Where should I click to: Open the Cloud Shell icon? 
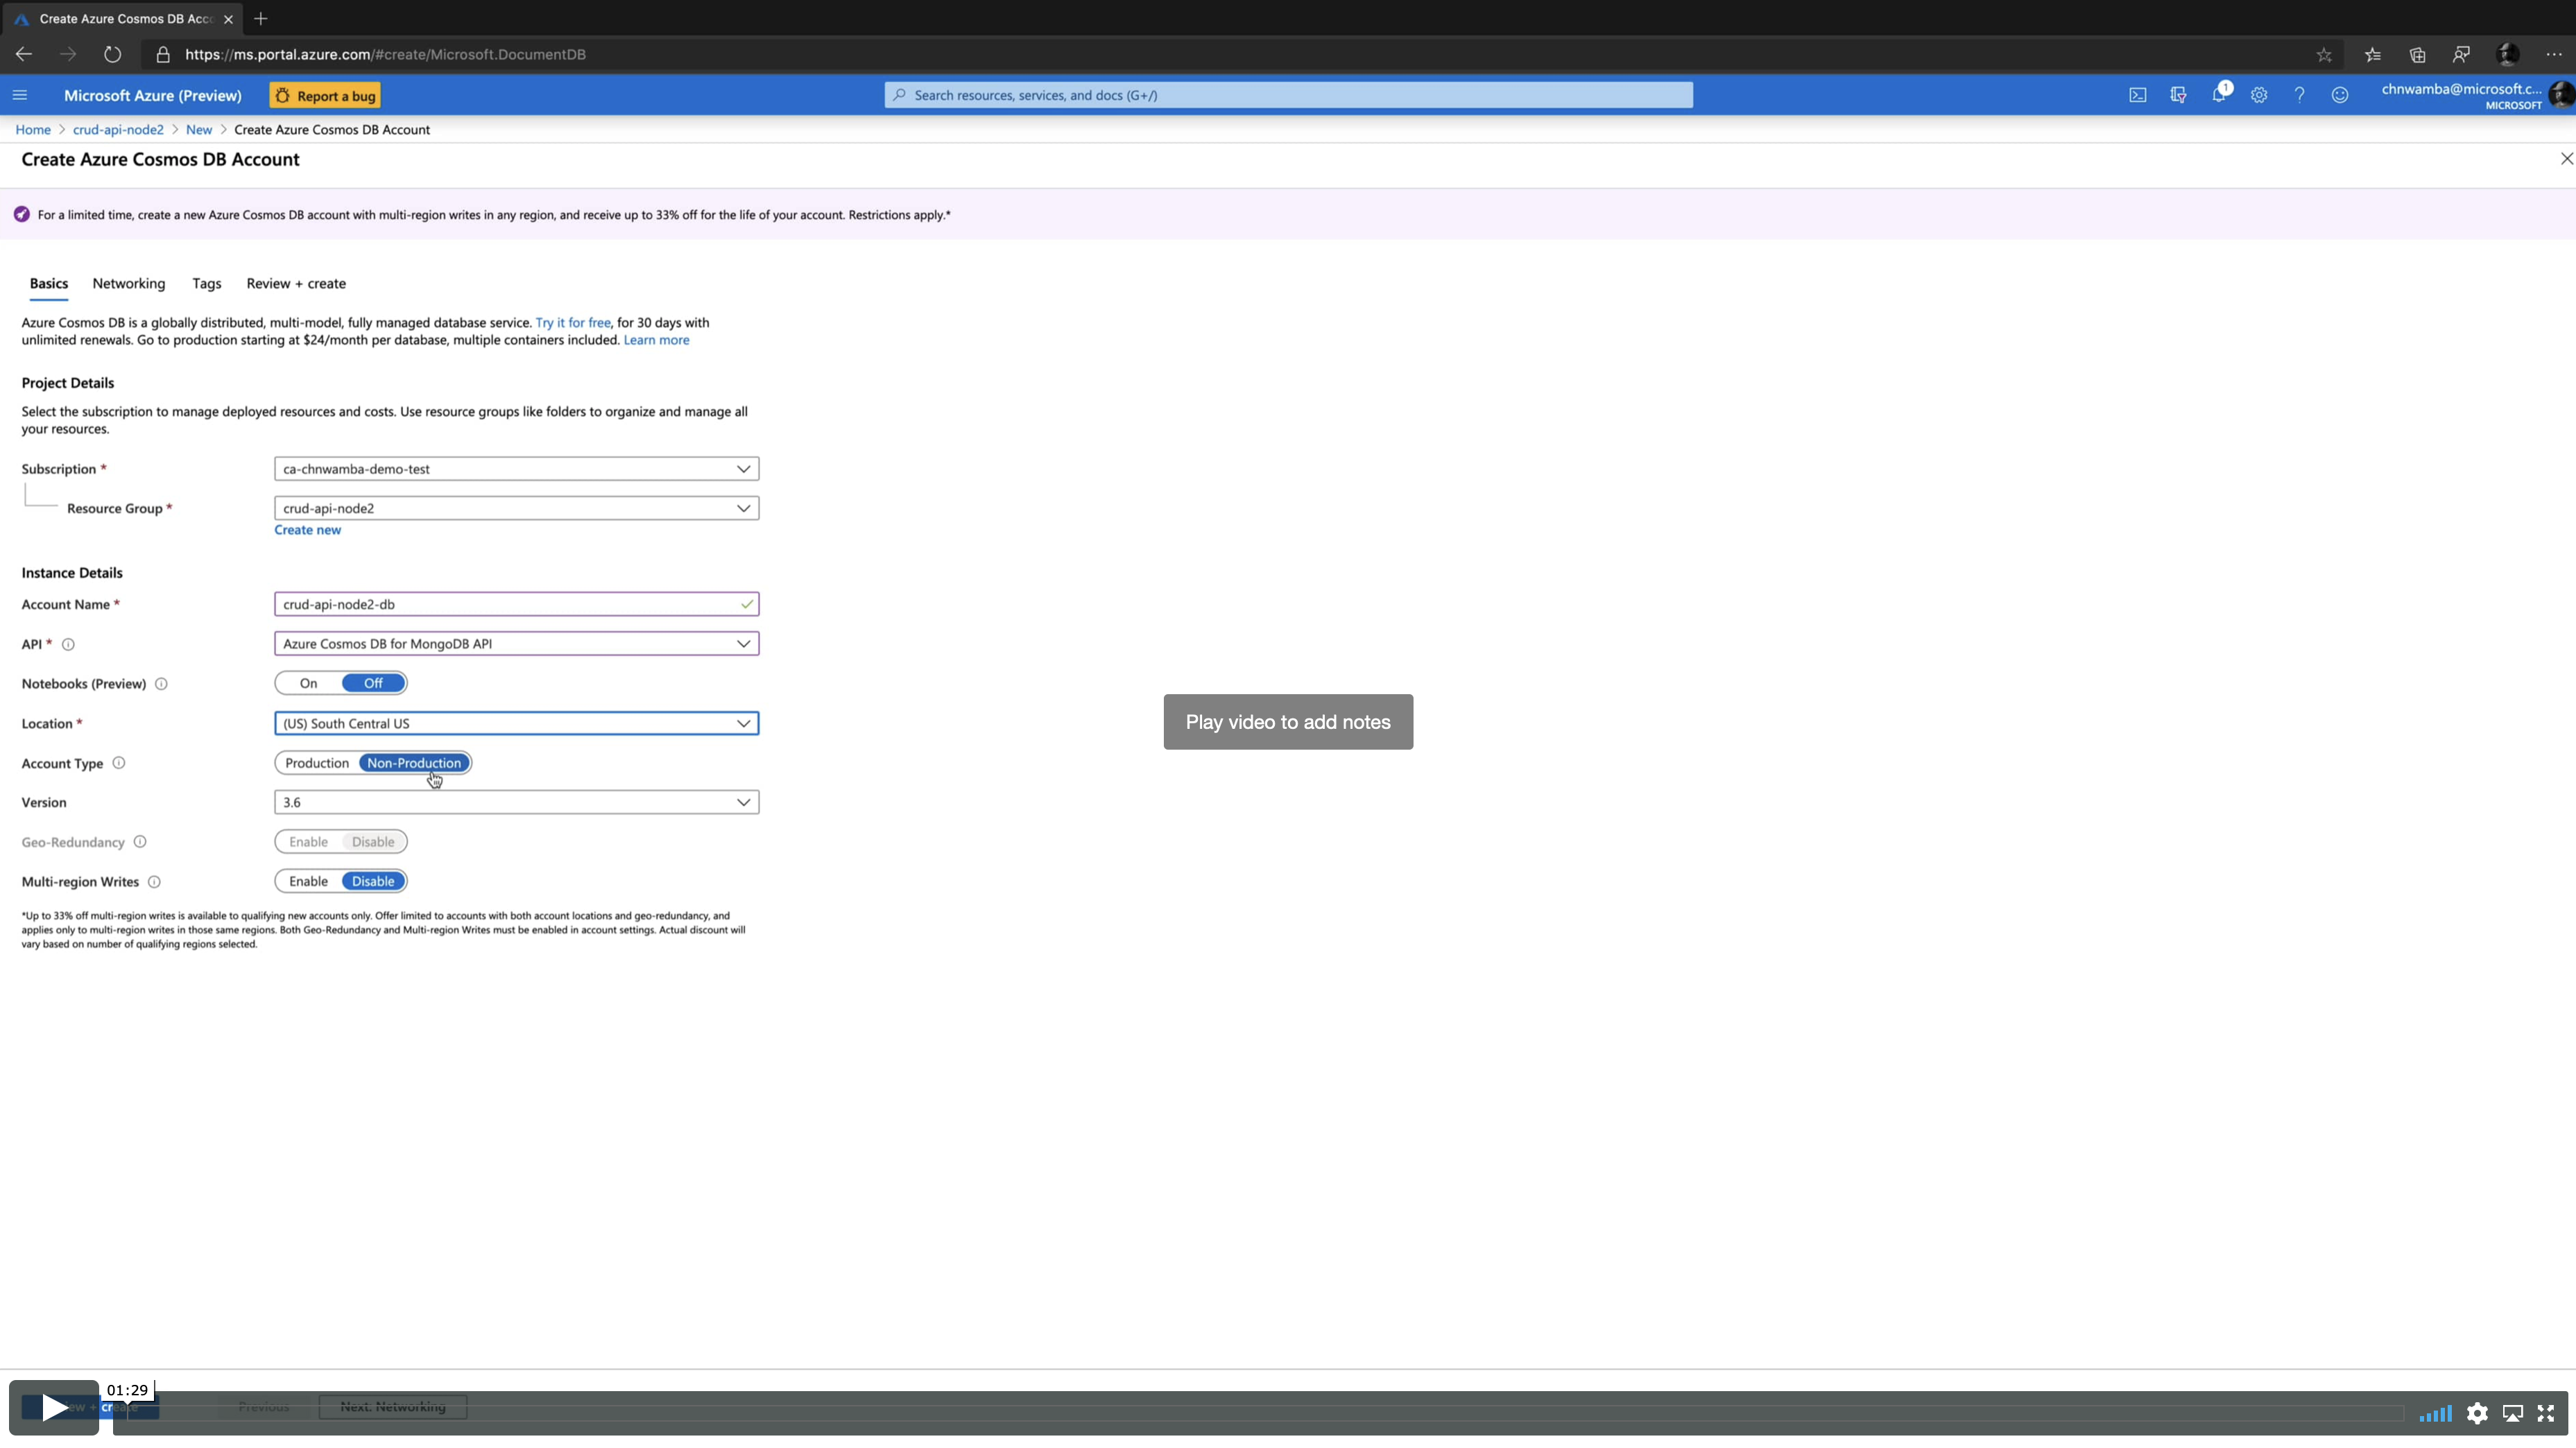pyautogui.click(x=2137, y=95)
